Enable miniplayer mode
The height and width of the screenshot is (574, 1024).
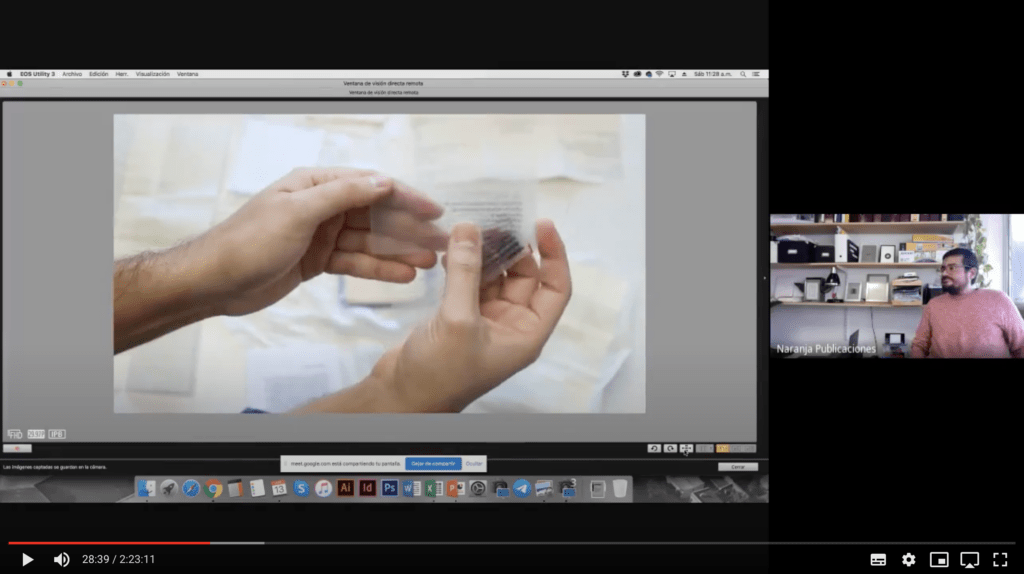[x=939, y=560]
